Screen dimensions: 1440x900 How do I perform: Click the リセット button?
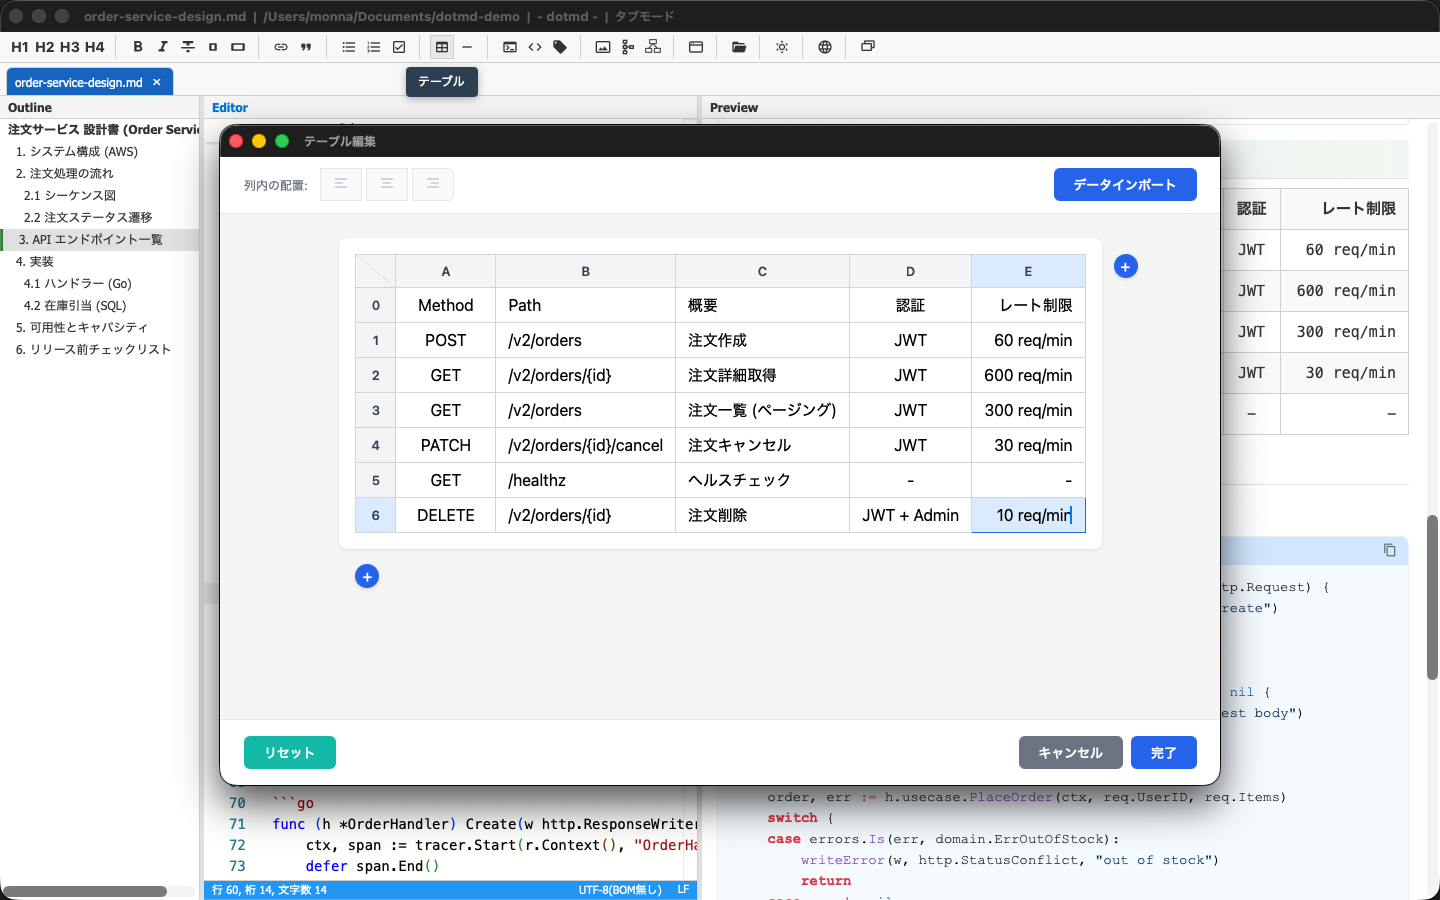click(x=290, y=753)
